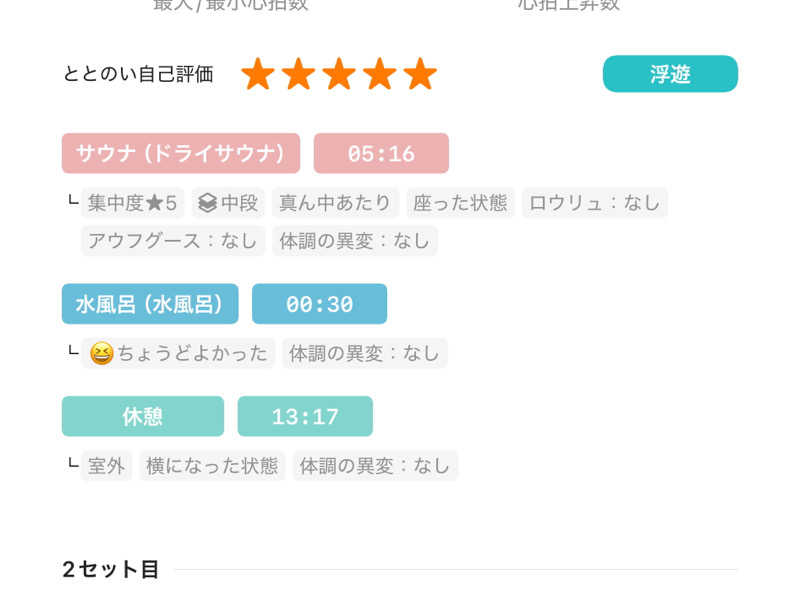Click the 2セット目 section heading
Screen dimensions: 800x600
coord(110,569)
